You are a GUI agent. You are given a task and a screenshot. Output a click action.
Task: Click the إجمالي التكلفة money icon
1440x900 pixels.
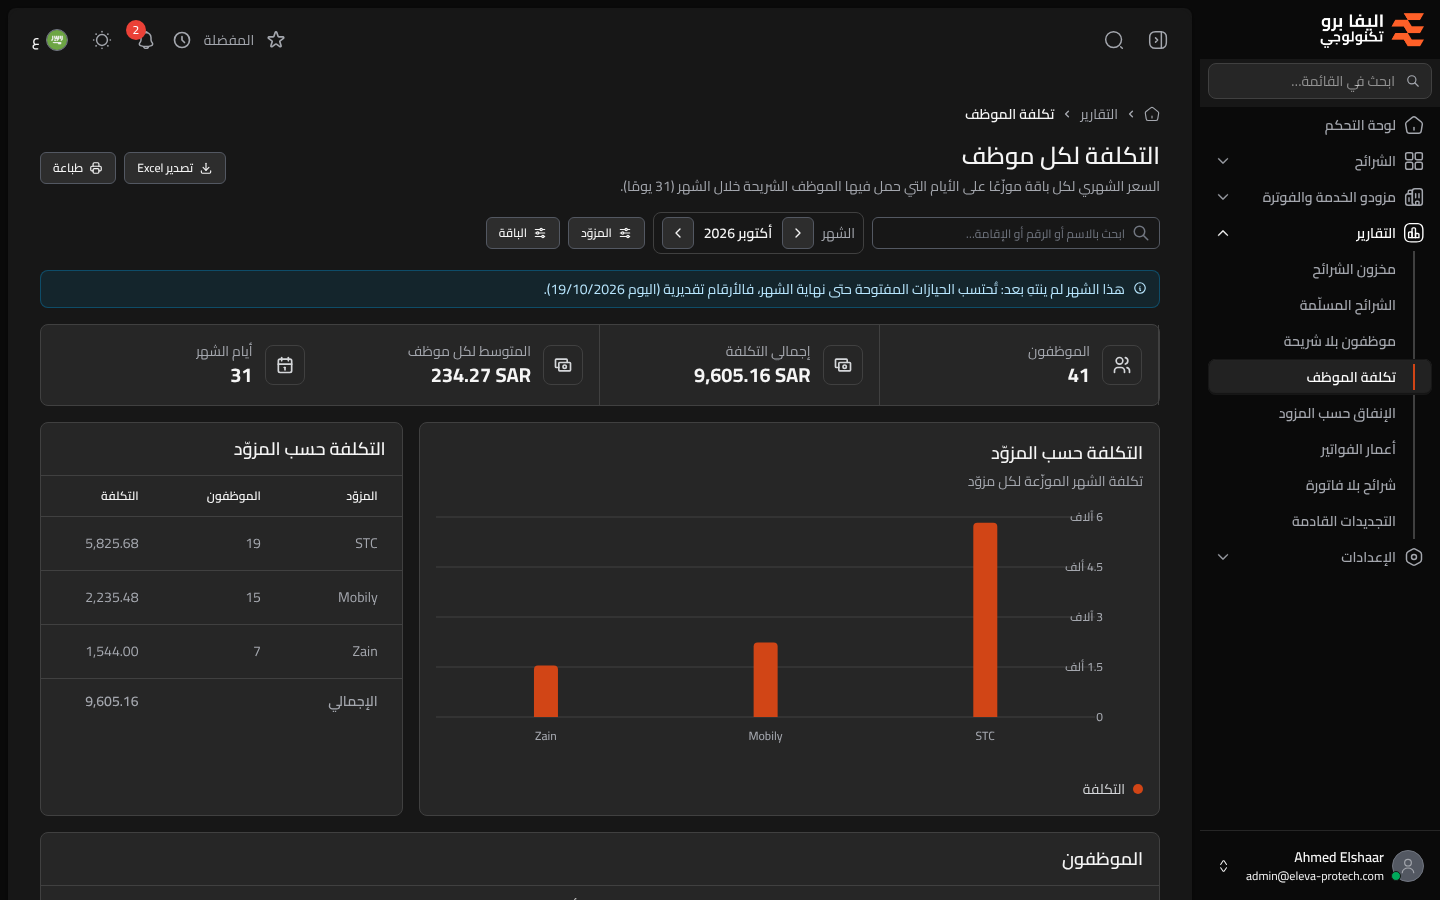point(843,365)
